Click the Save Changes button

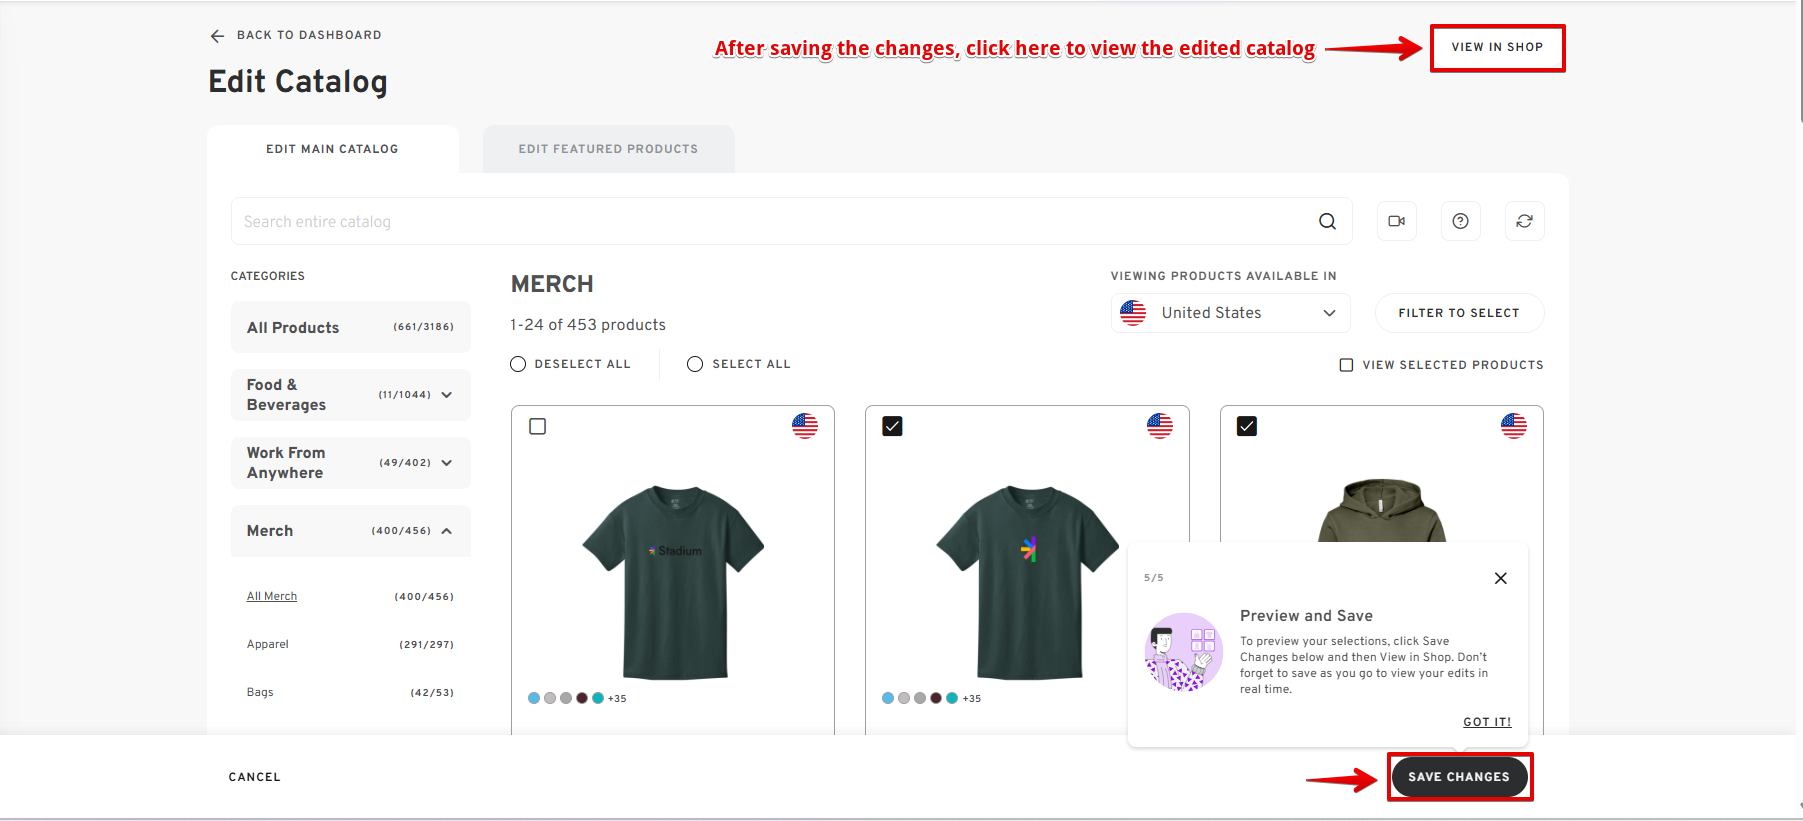[1458, 777]
